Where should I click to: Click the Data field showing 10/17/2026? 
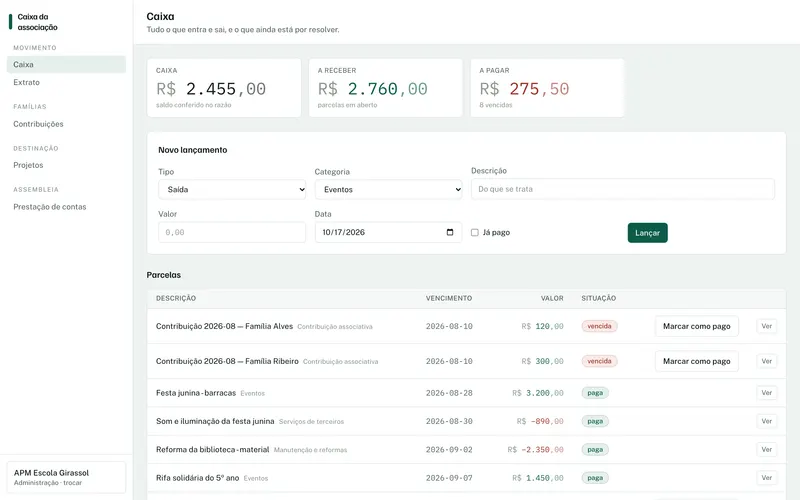388,232
